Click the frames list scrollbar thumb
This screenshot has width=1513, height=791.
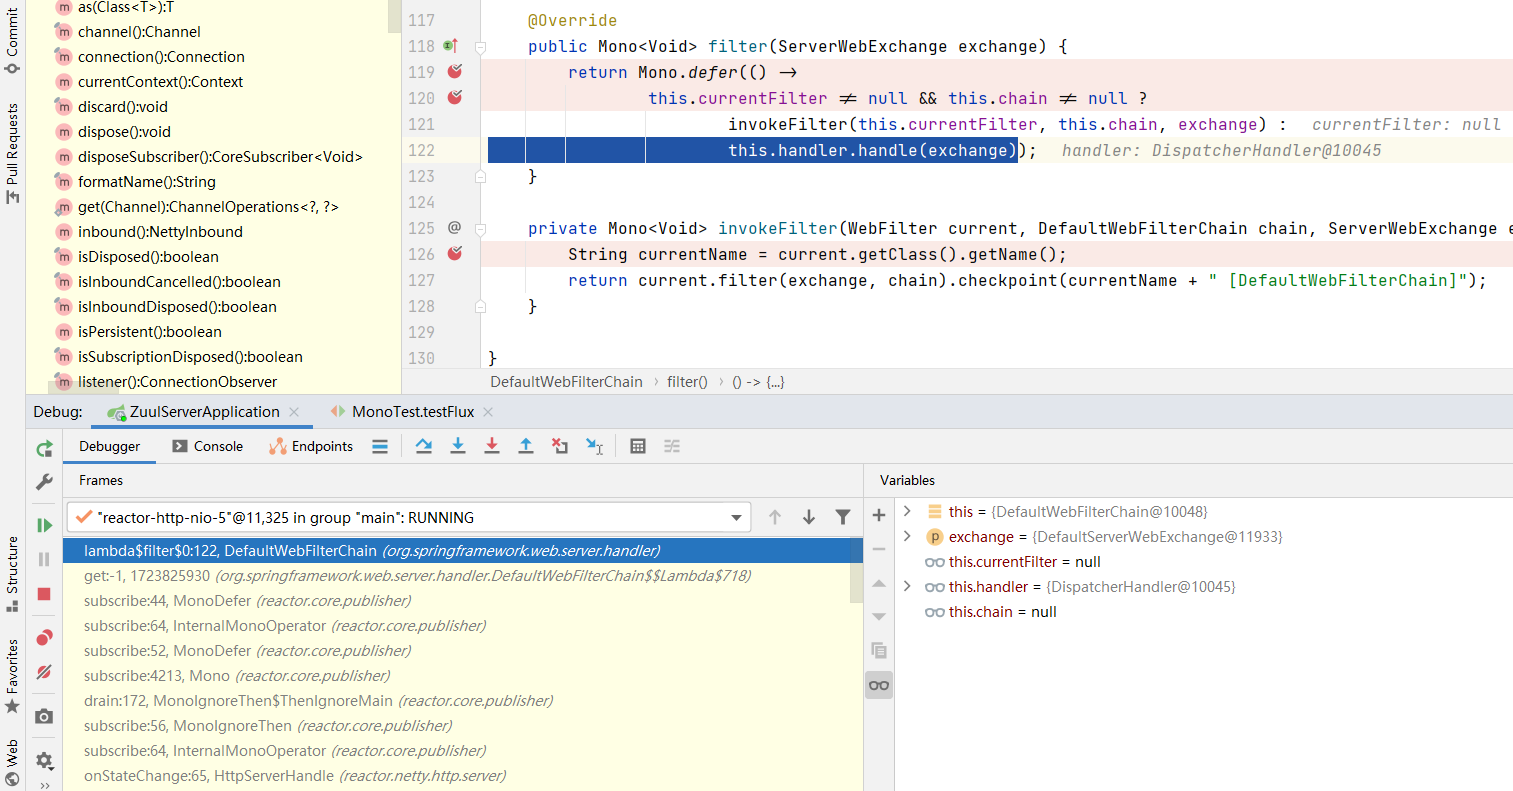[x=856, y=571]
